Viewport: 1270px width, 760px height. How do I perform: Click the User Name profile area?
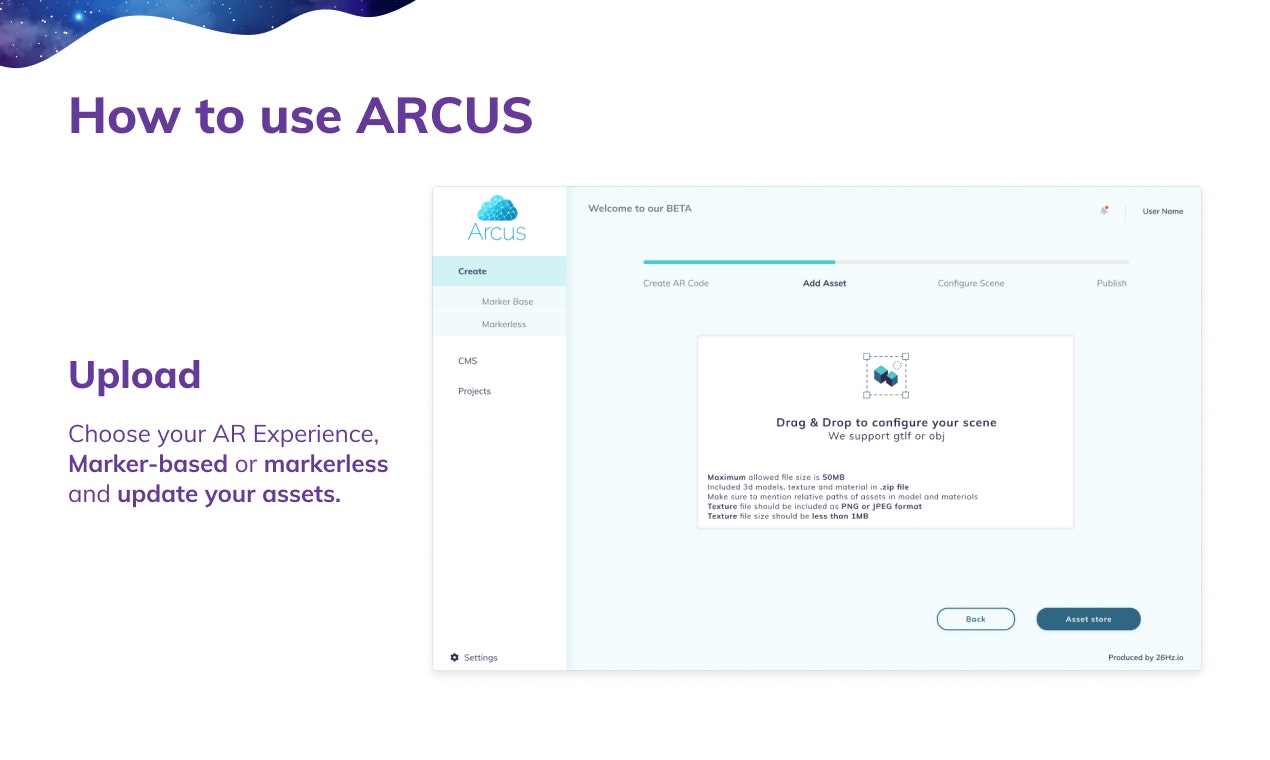[1162, 211]
